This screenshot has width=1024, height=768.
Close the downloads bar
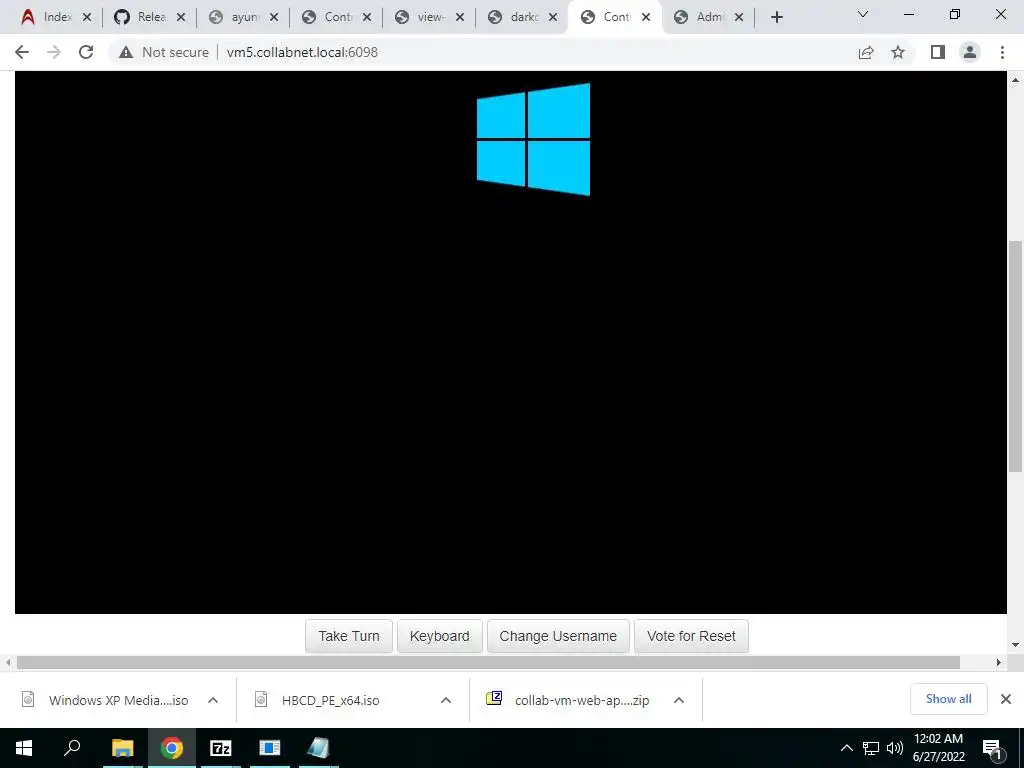[1006, 699]
